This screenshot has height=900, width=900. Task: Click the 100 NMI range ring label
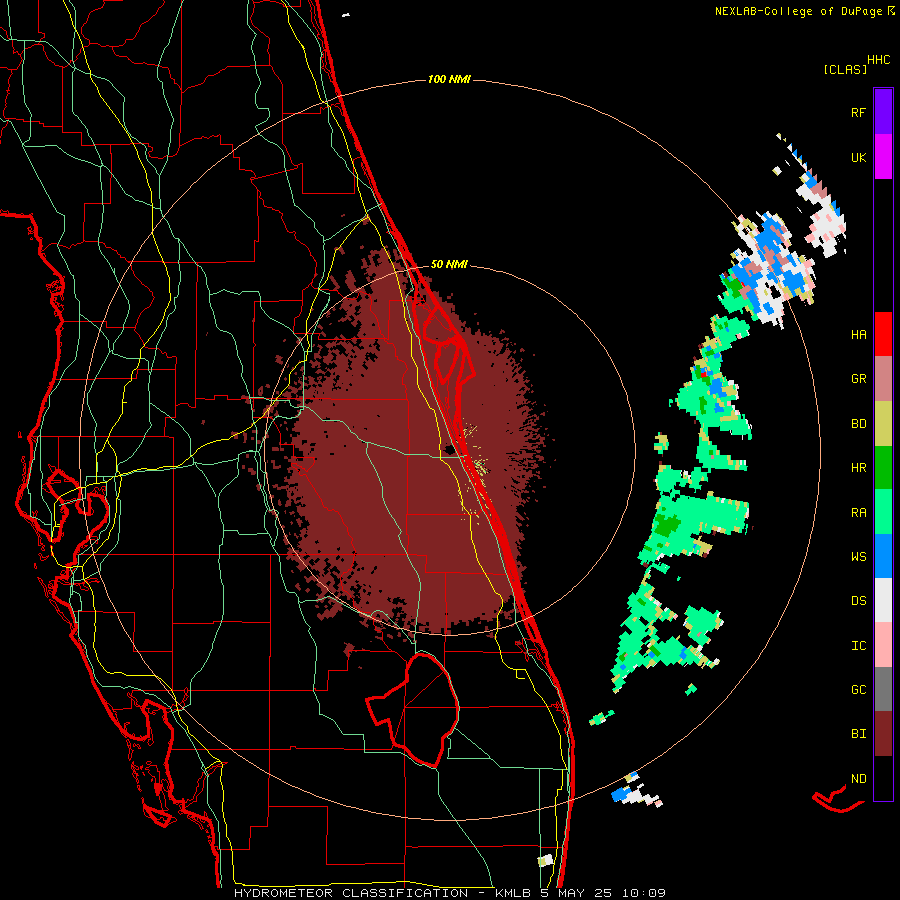pyautogui.click(x=449, y=79)
